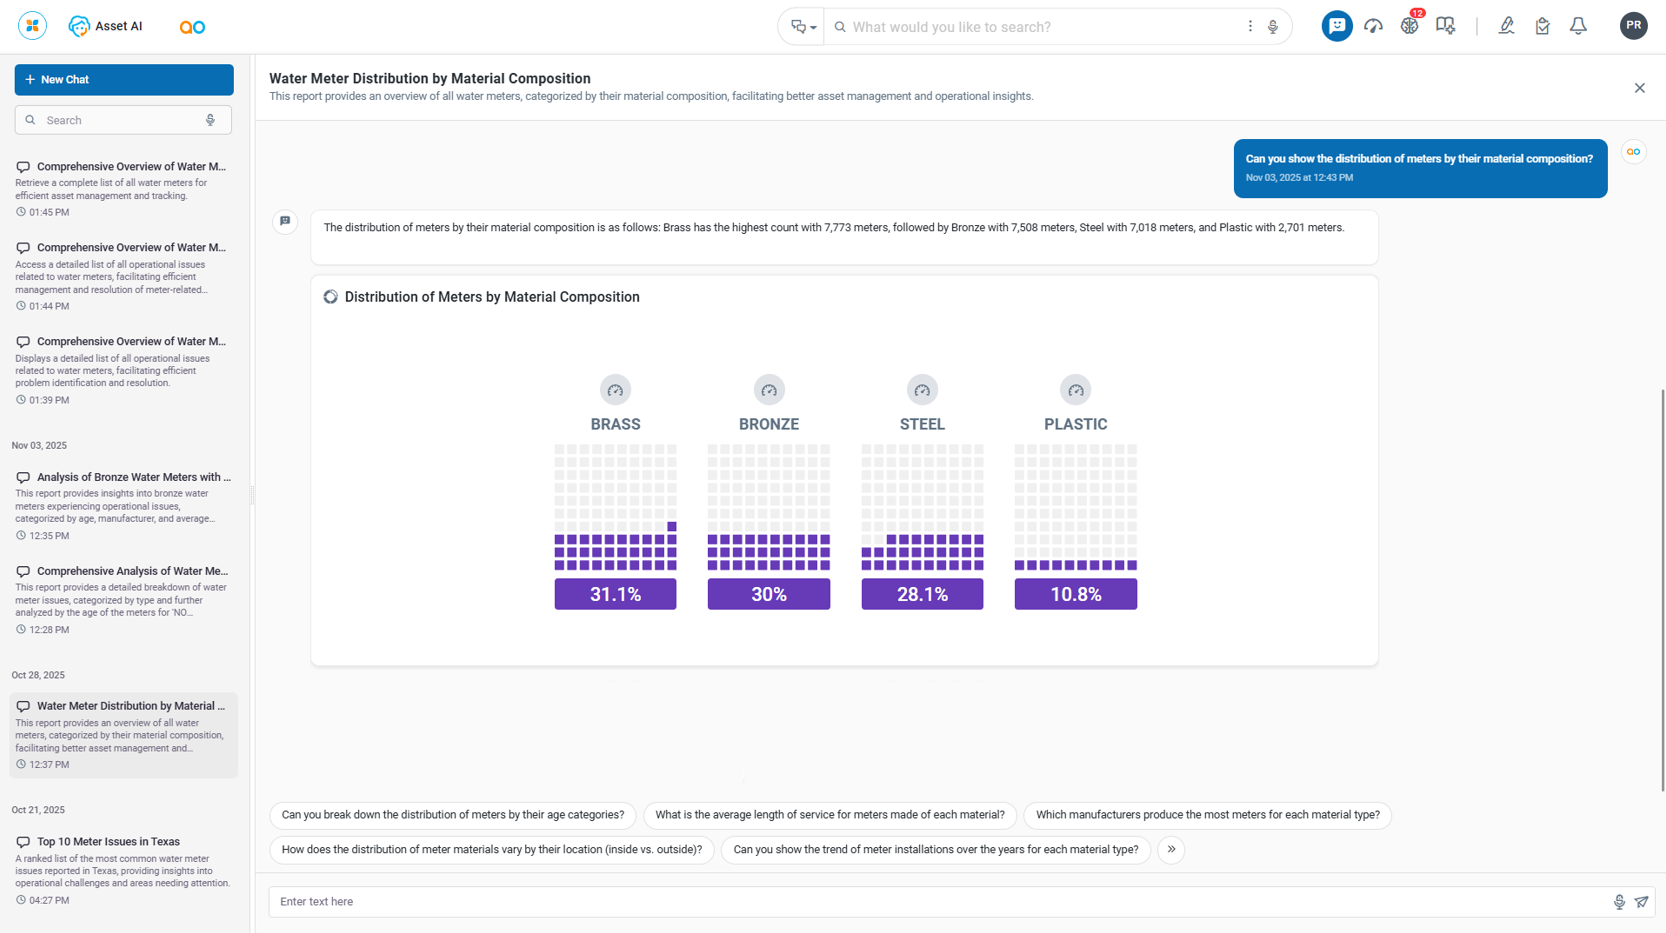Click the age categories suggestion chip

tap(453, 815)
